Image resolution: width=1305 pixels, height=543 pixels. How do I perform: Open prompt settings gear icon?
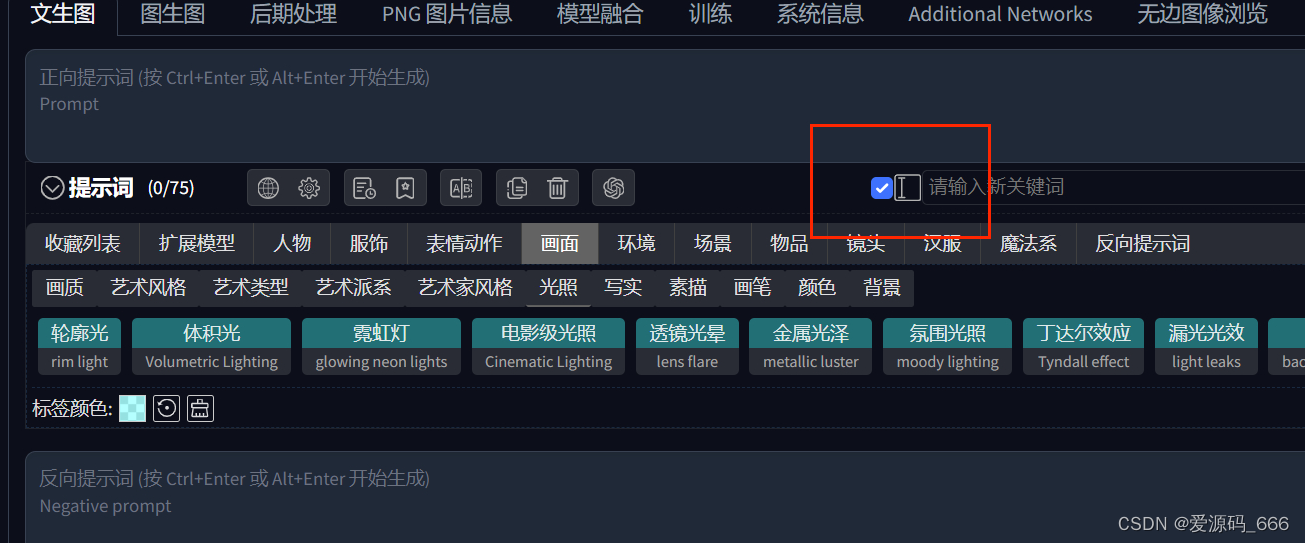309,188
